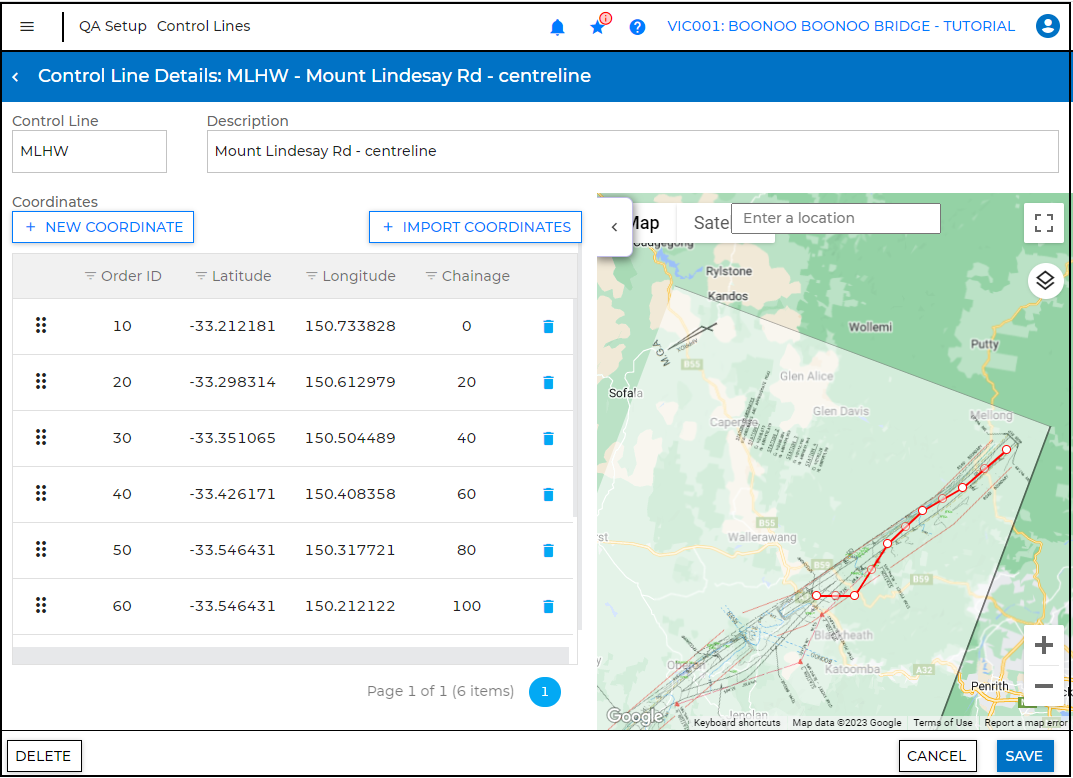Viewport: 1073px width, 778px height.
Task: Add a new coordinate
Action: click(x=103, y=227)
